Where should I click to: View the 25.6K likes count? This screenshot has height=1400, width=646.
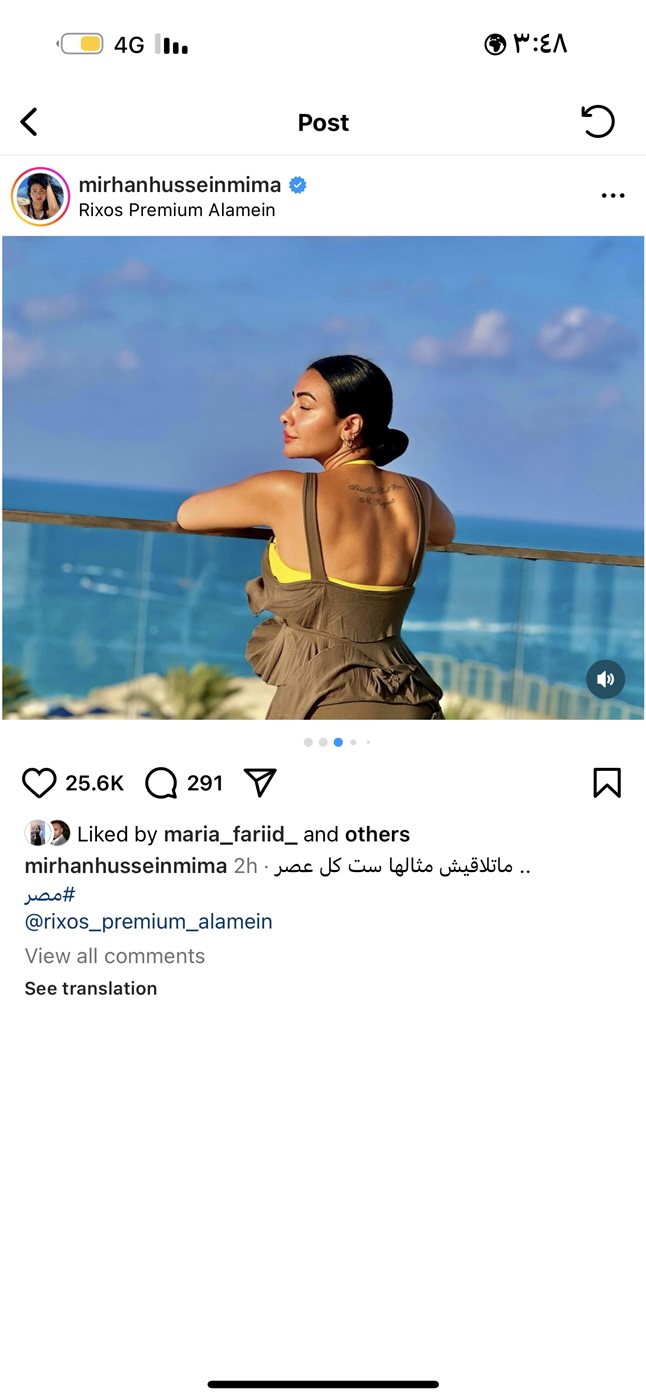[94, 783]
